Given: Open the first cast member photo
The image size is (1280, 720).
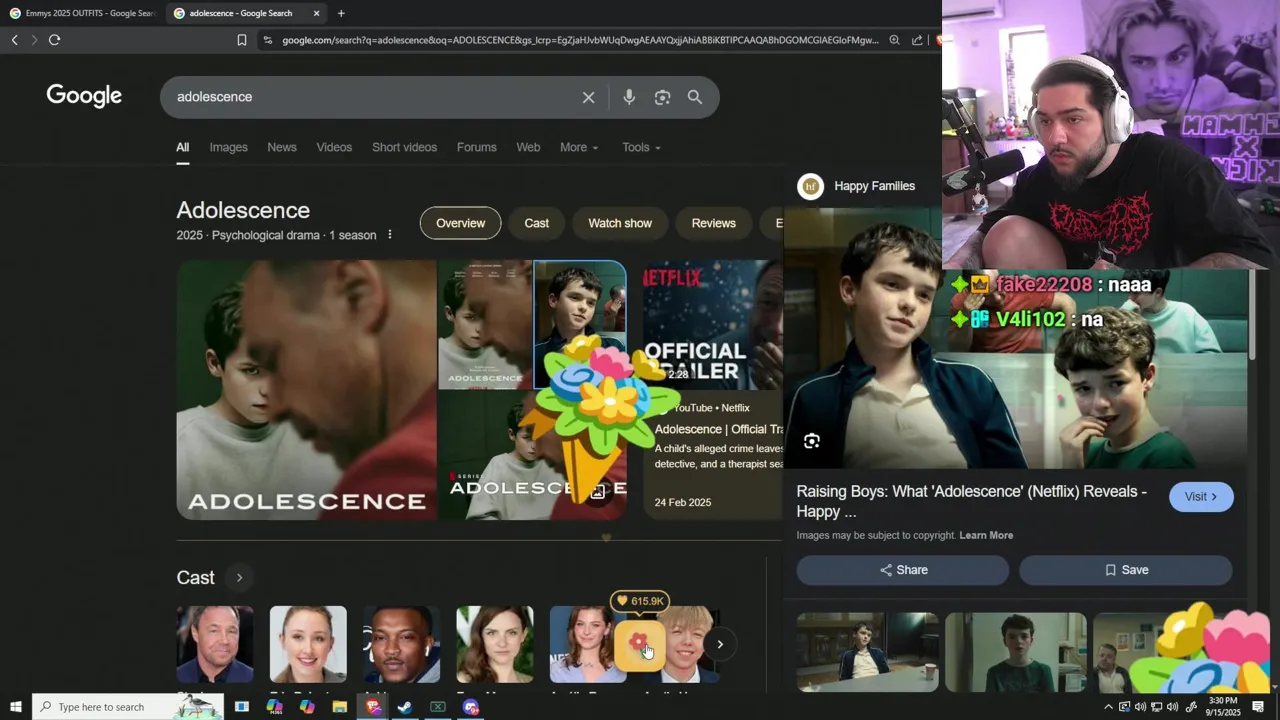Looking at the screenshot, I should pyautogui.click(x=215, y=644).
